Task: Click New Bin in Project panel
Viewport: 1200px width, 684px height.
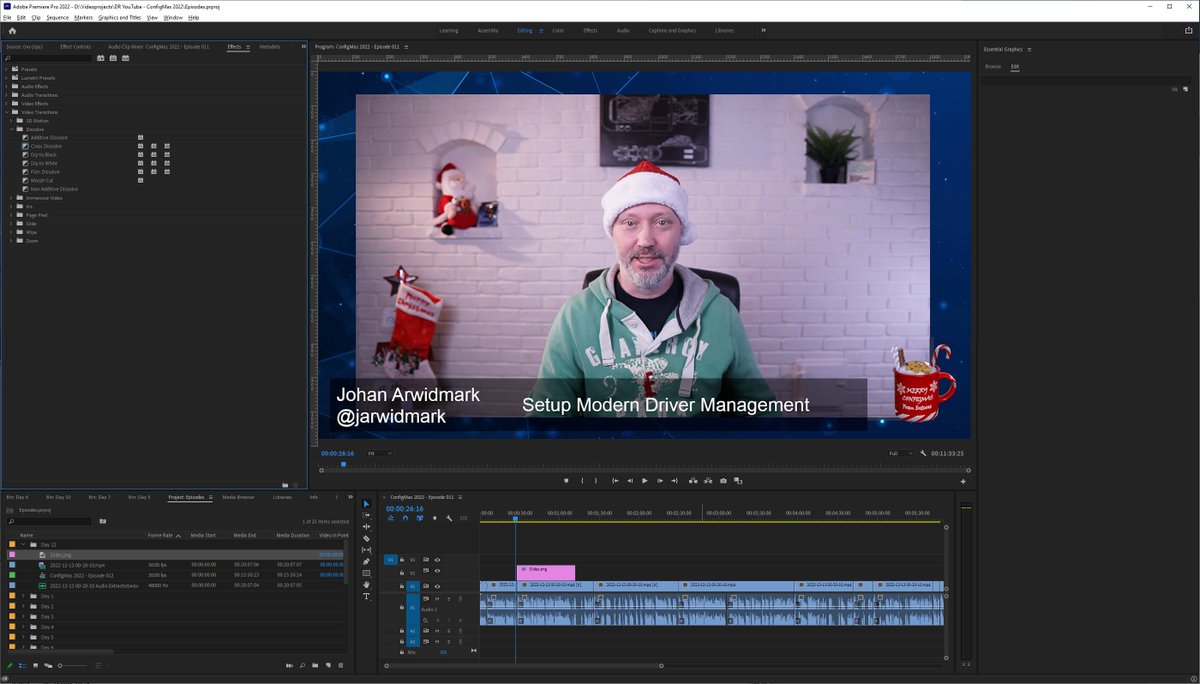Action: point(315,665)
